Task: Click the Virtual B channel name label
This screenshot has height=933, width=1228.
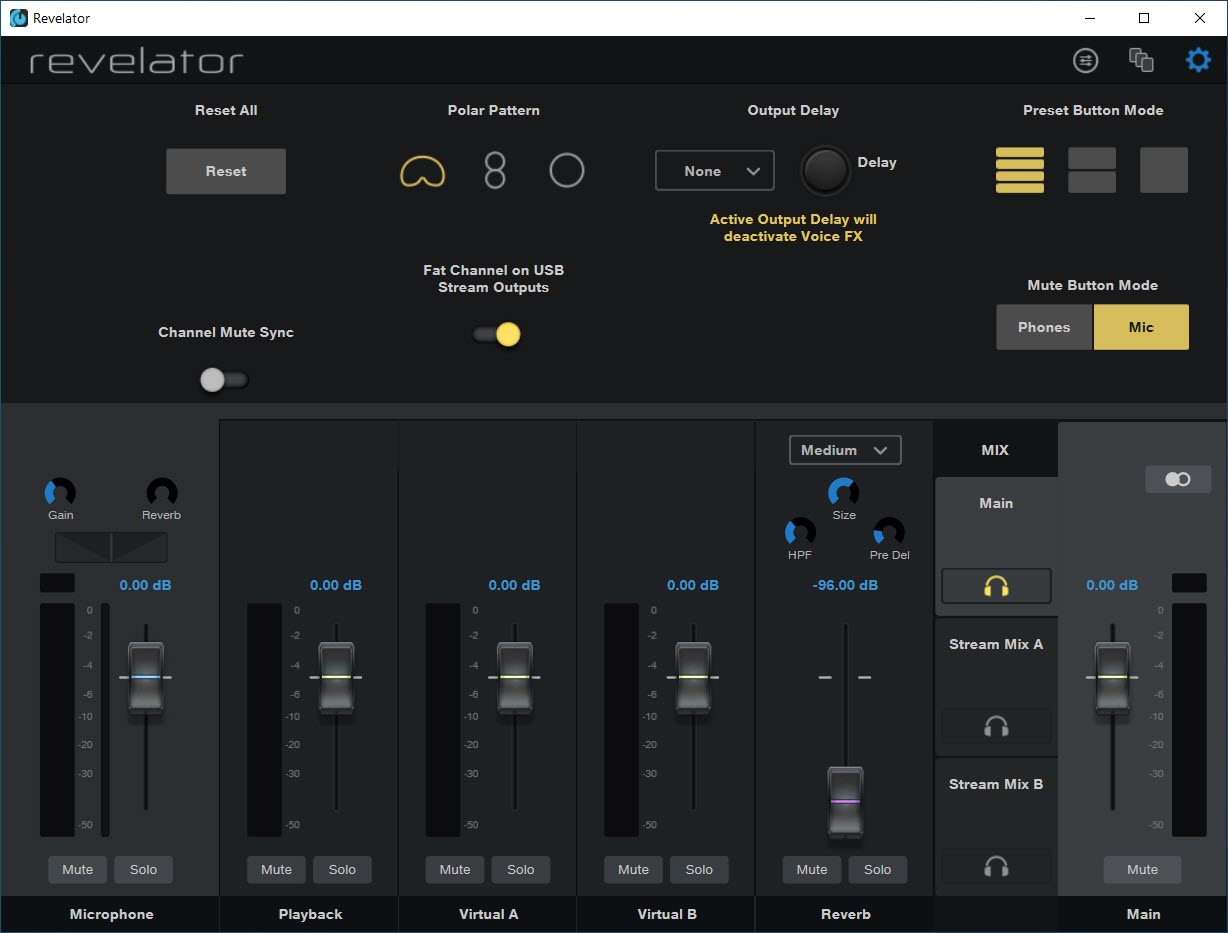Action: coord(667,914)
